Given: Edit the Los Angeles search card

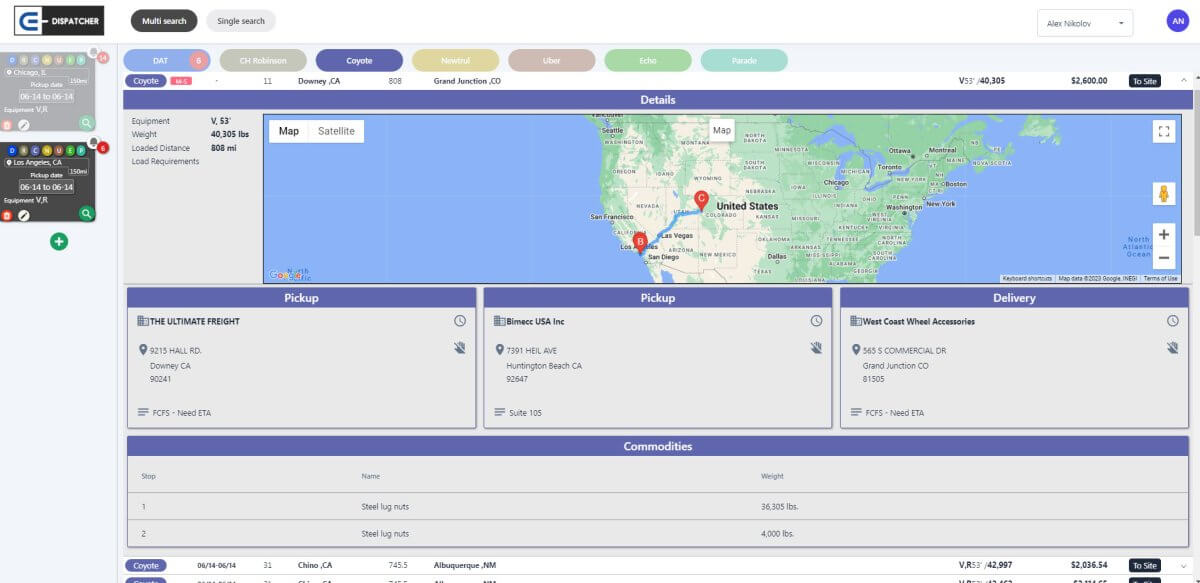Looking at the screenshot, I should pyautogui.click(x=24, y=214).
